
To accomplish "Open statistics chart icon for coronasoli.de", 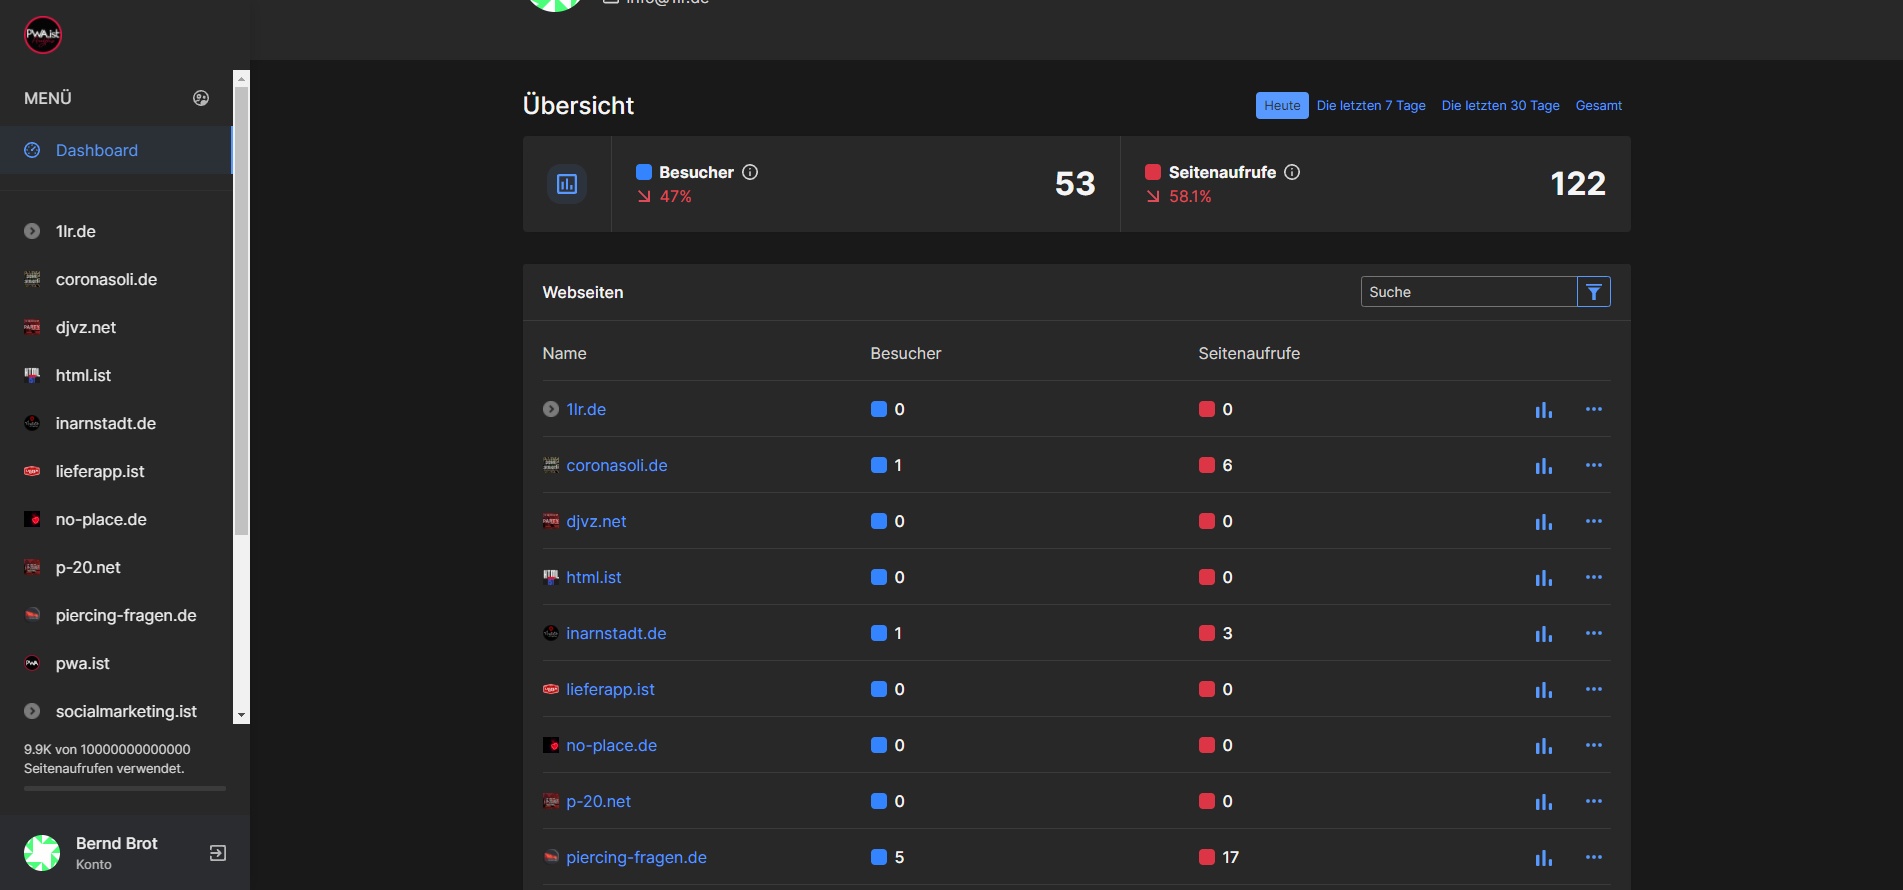I will [x=1543, y=466].
